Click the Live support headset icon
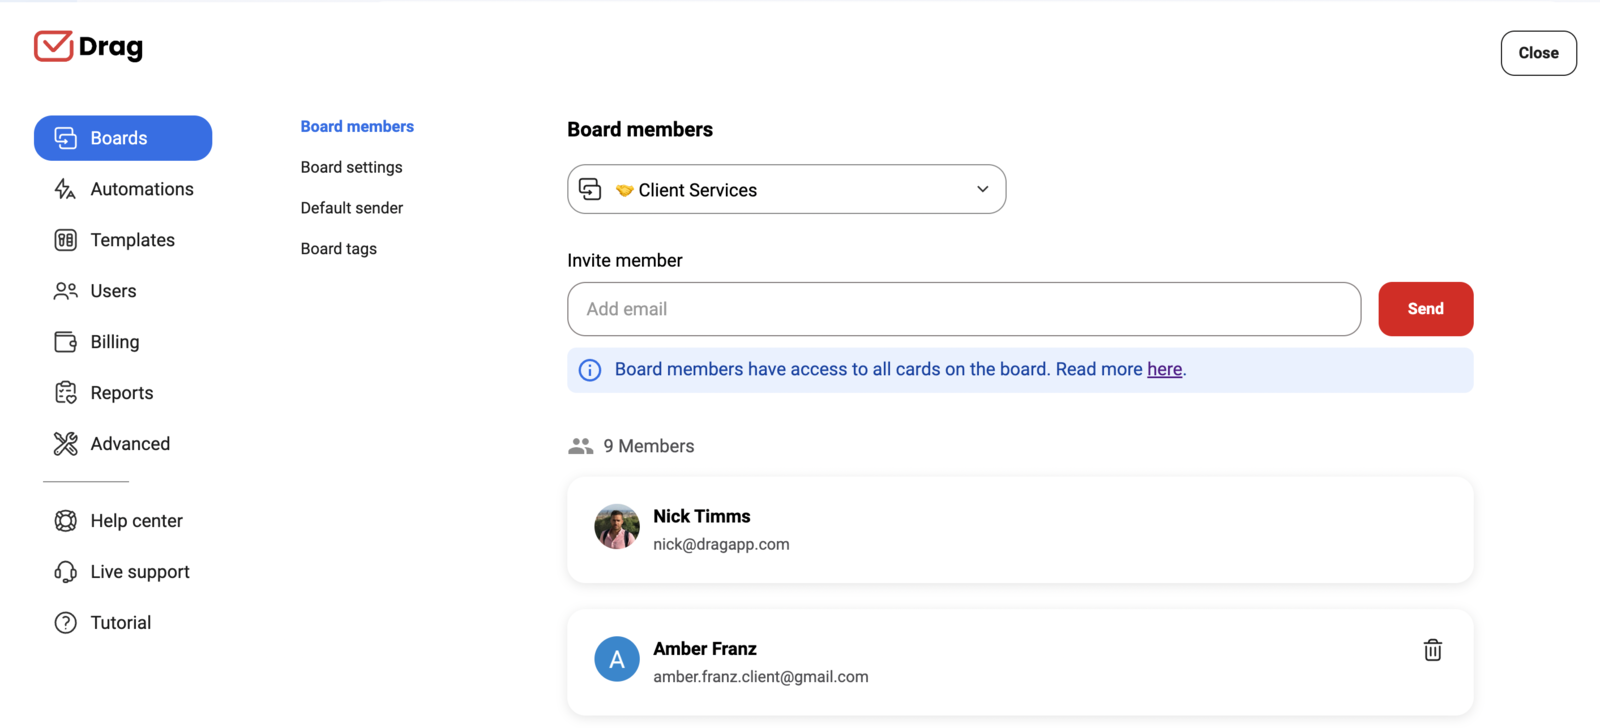The image size is (1600, 728). coord(66,572)
